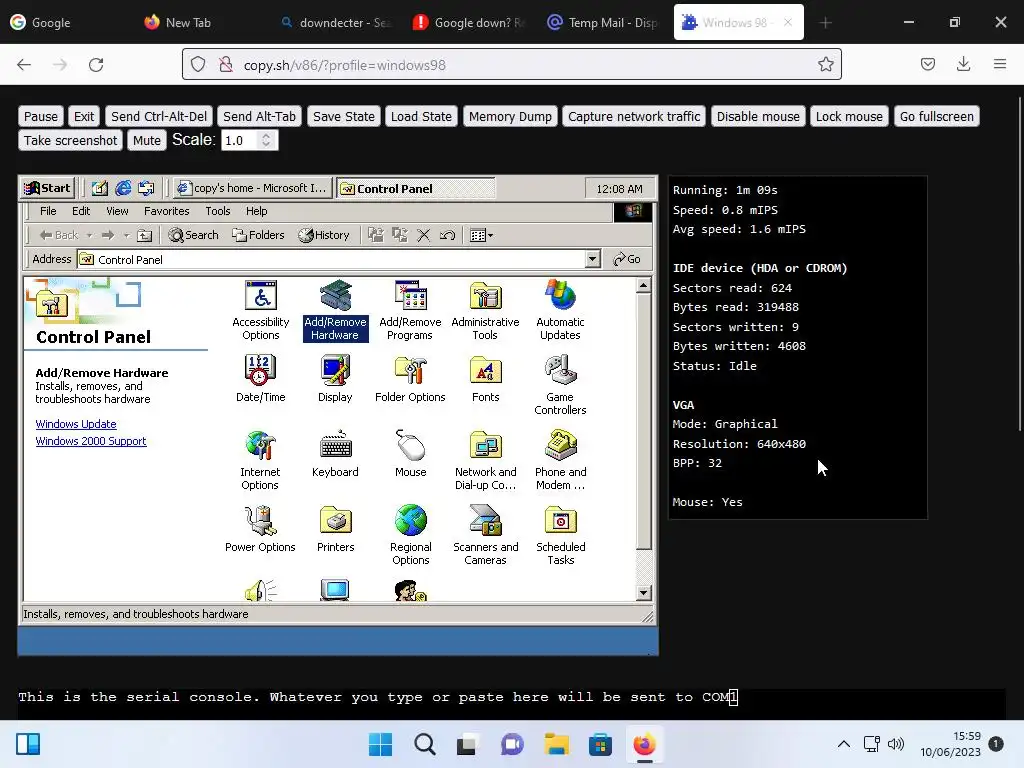The image size is (1024, 768).
Task: Open Mouse settings
Action: 410,454
